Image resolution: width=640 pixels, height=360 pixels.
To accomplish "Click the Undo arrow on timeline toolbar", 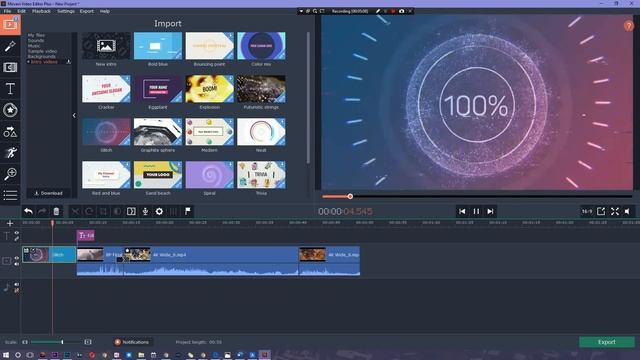I will pyautogui.click(x=28, y=211).
